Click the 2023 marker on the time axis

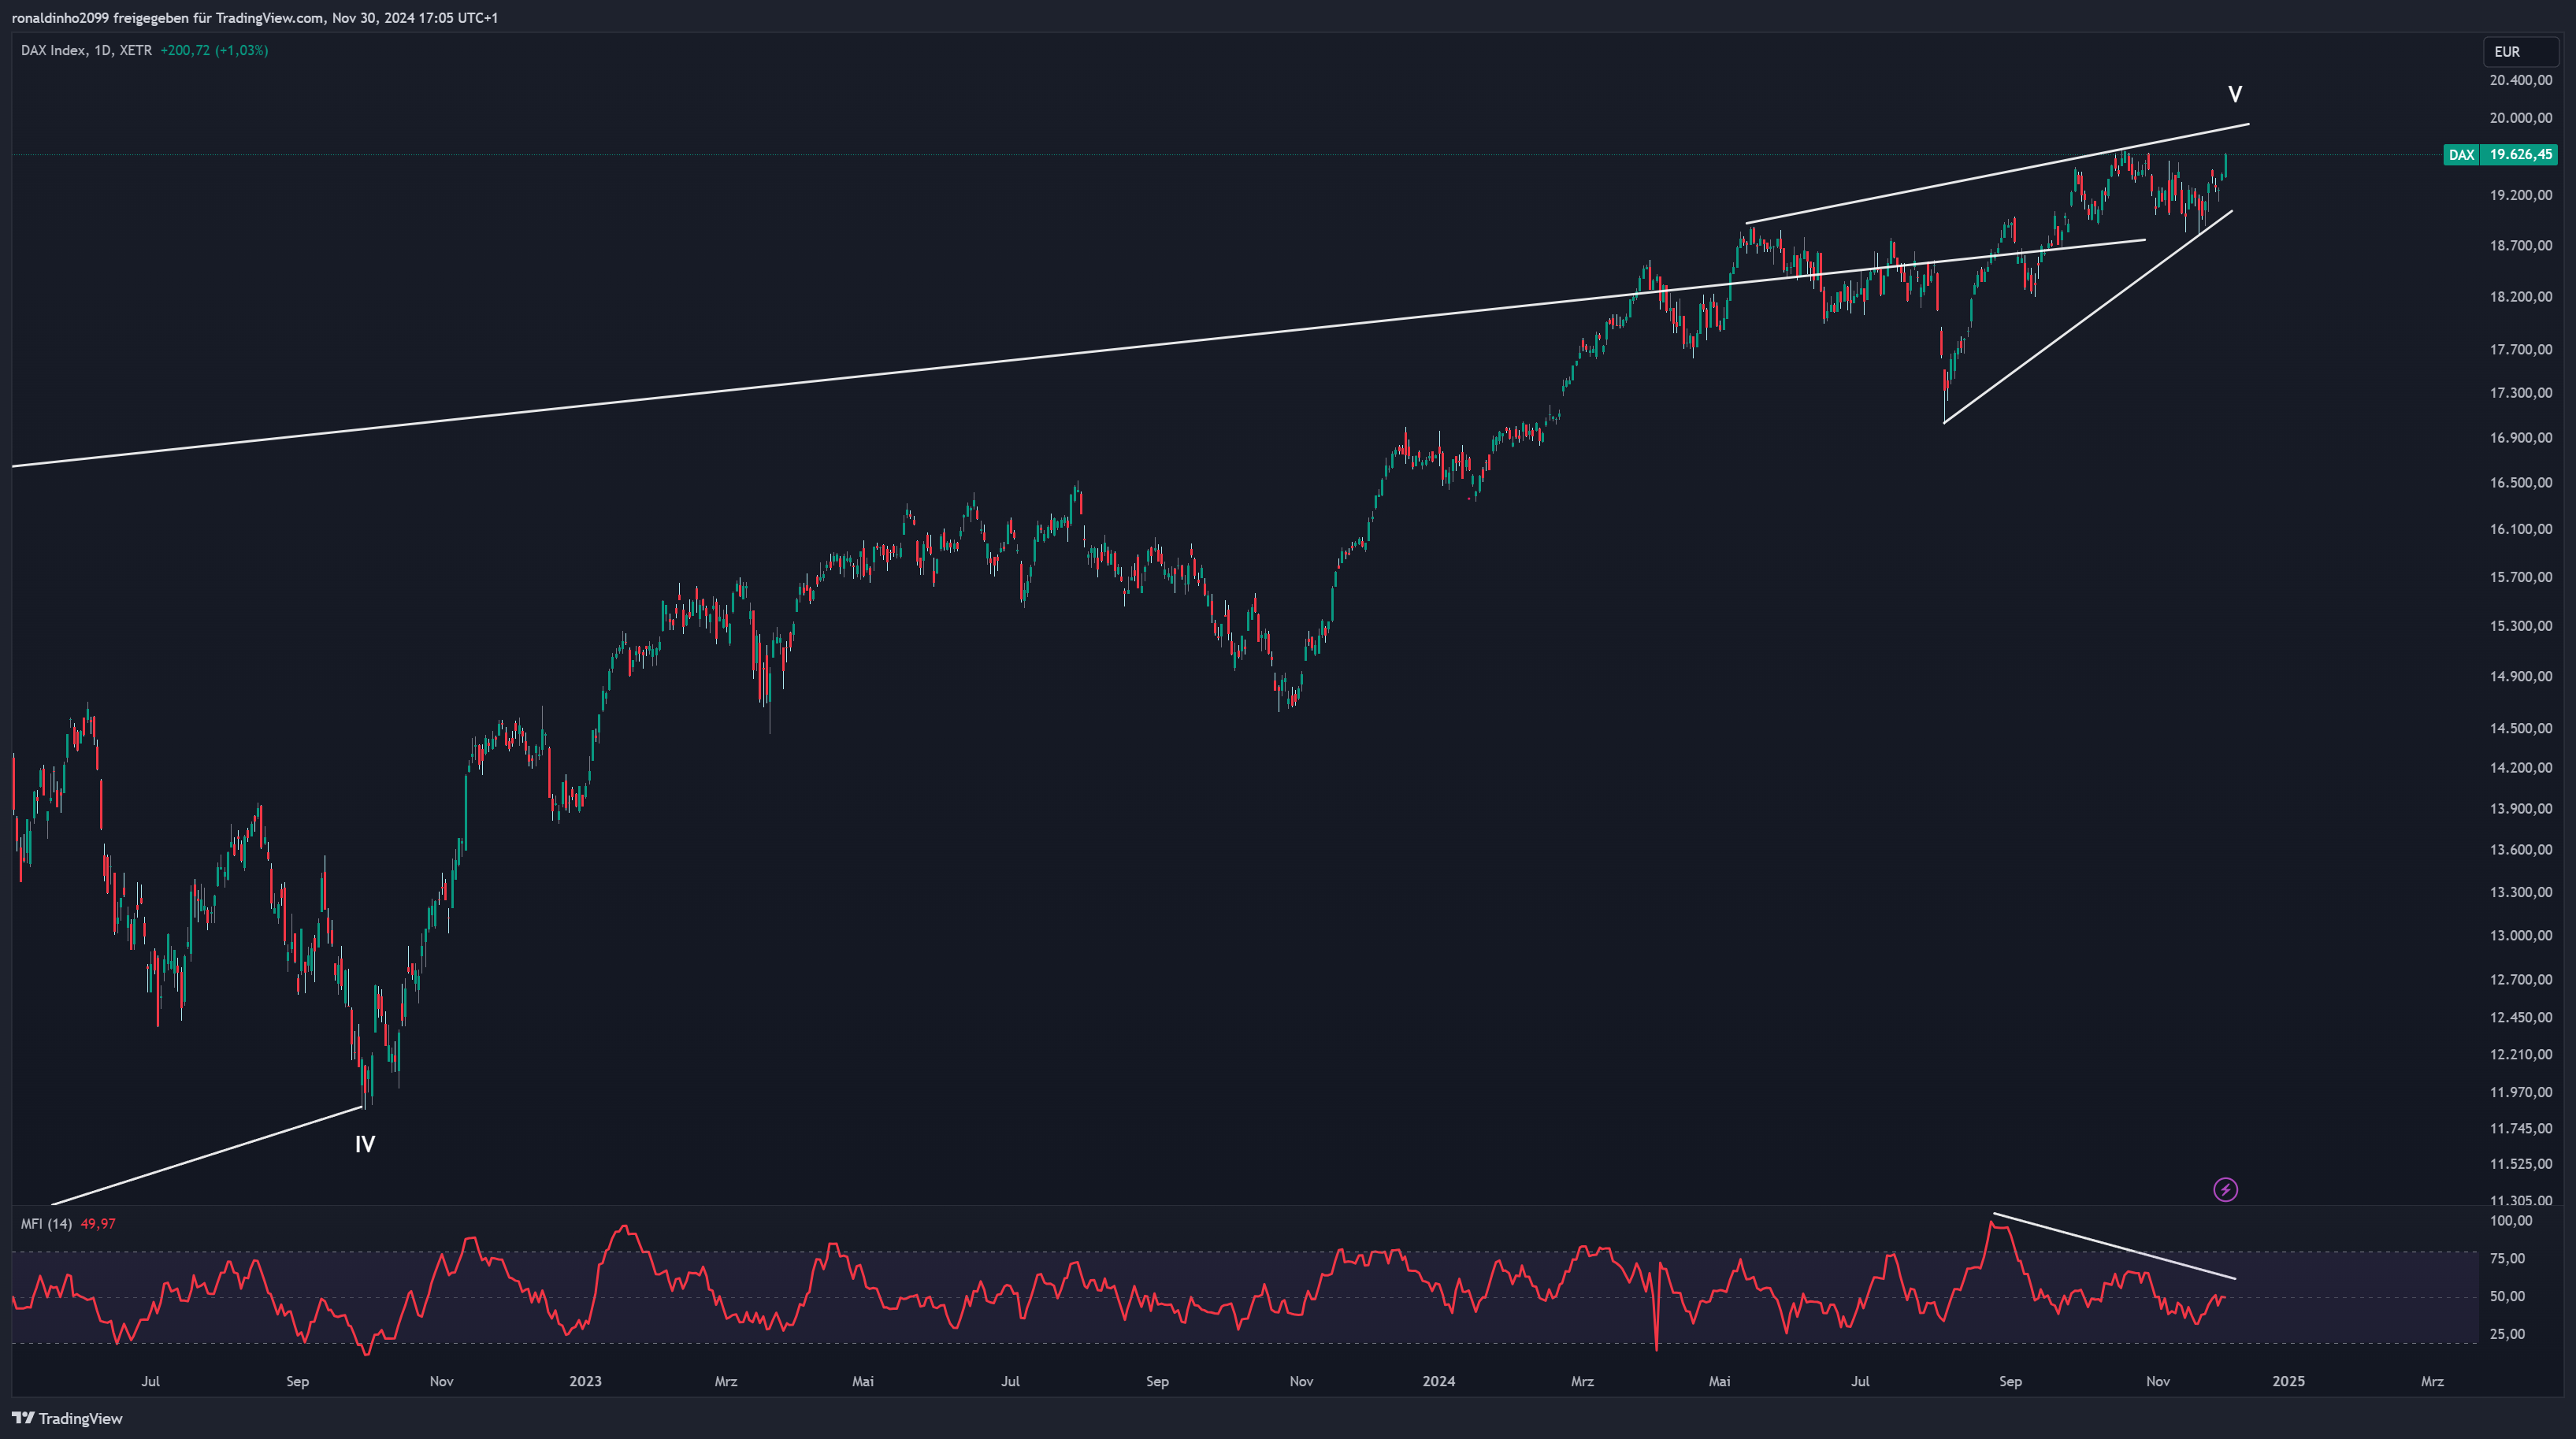(x=585, y=1381)
